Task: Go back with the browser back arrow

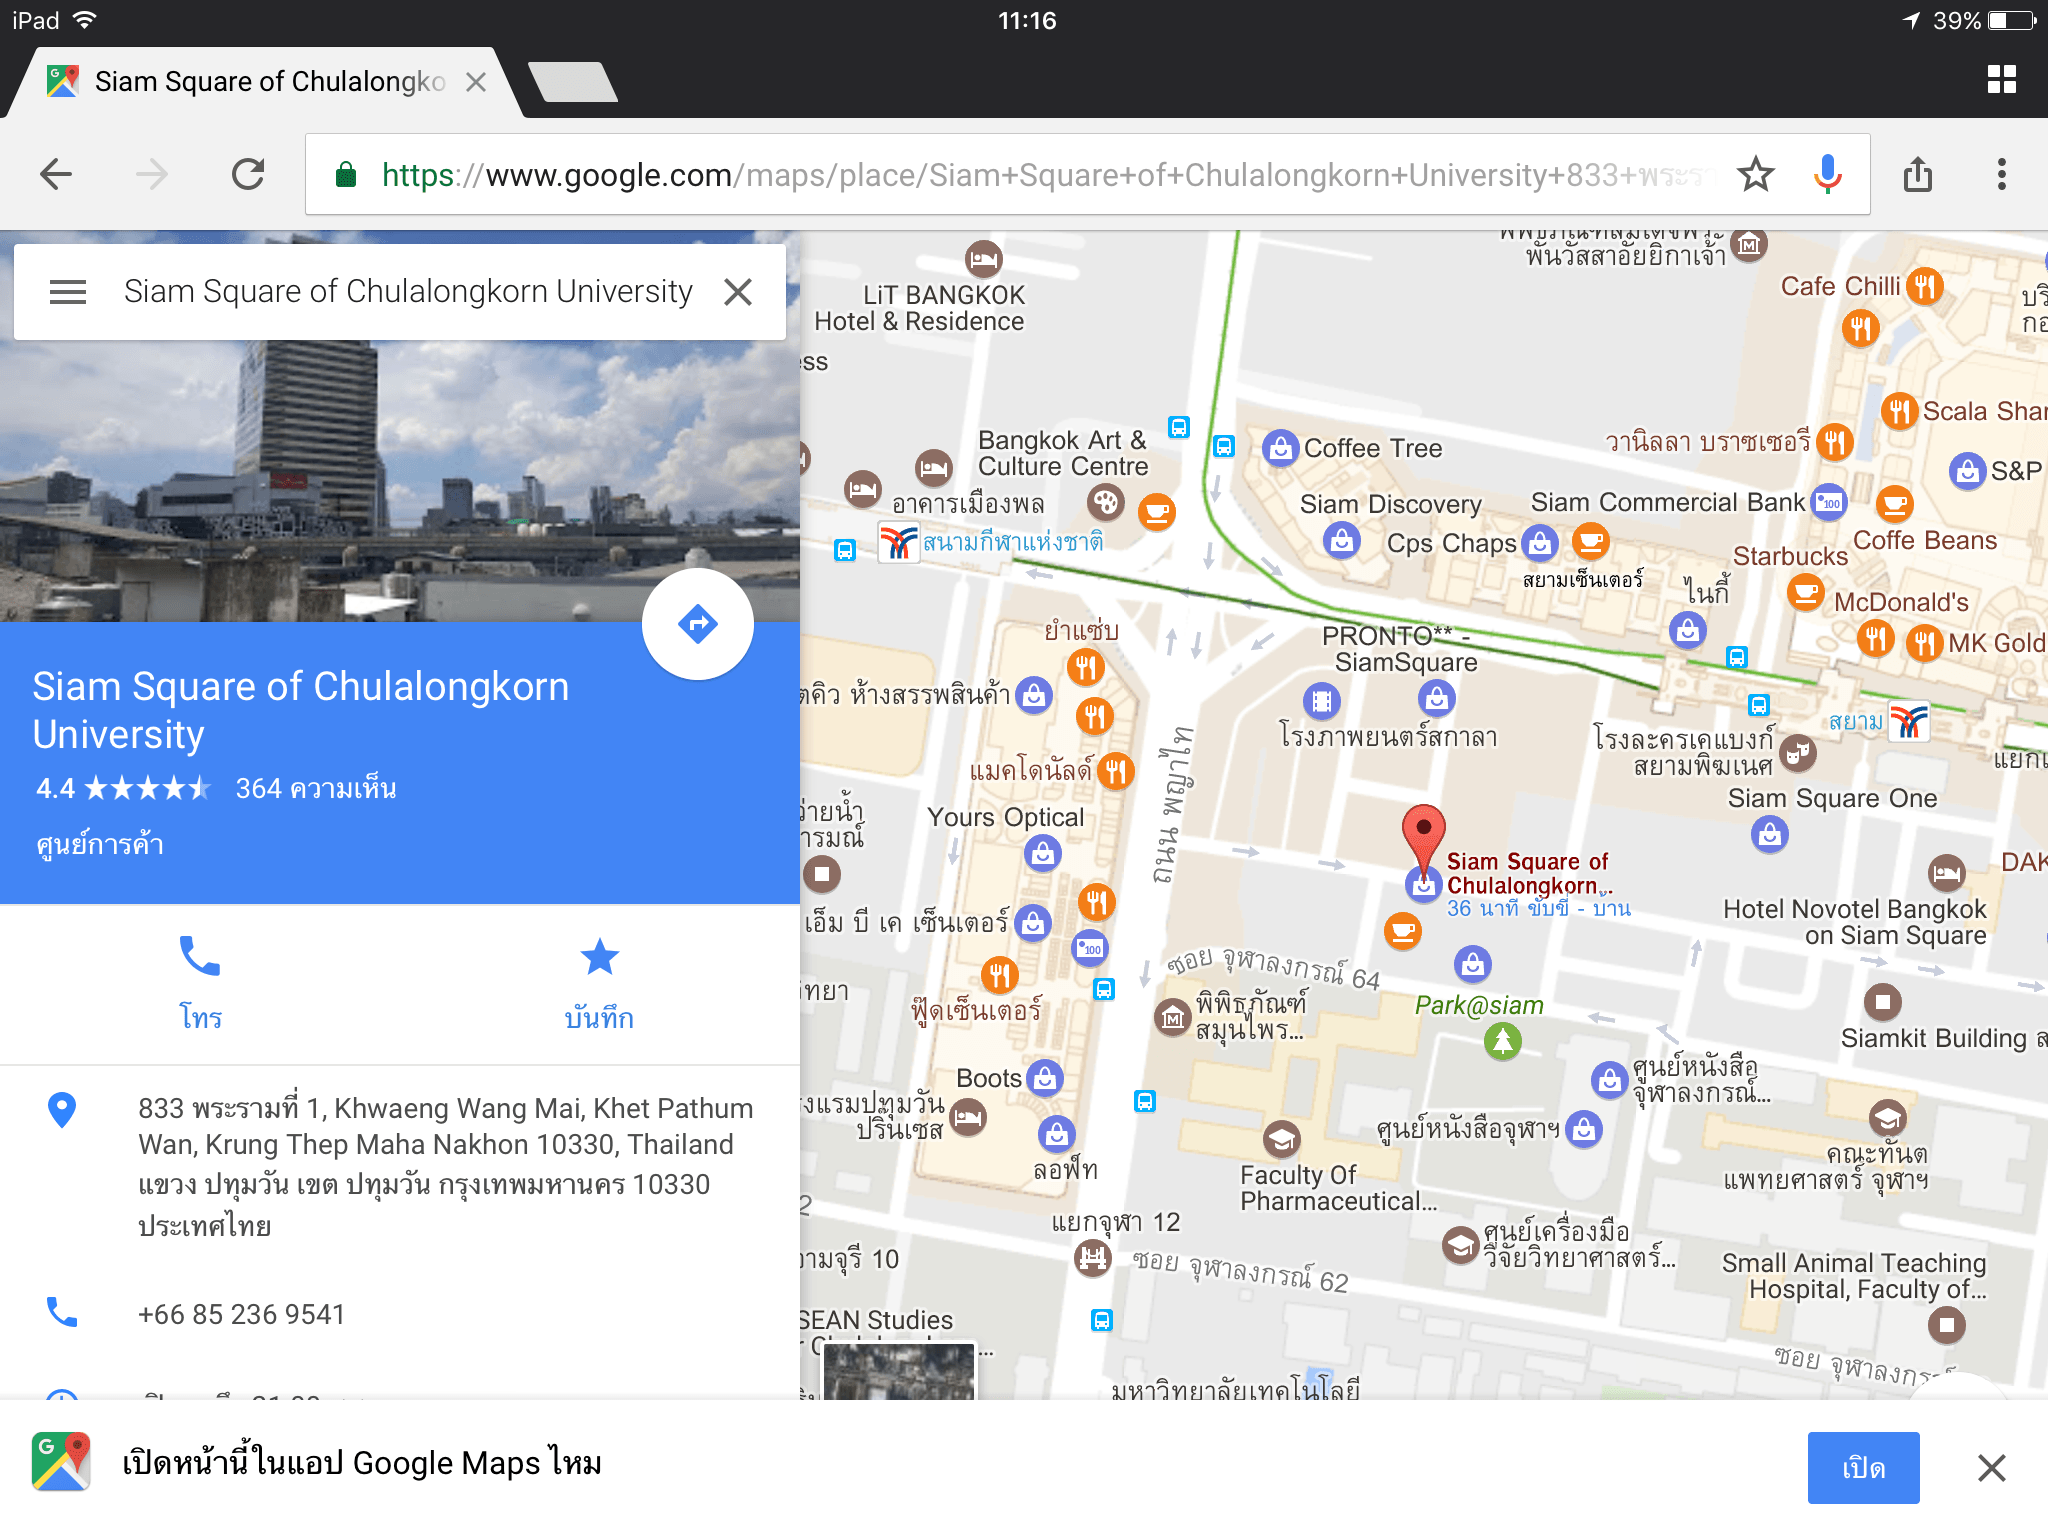Action: tap(56, 175)
